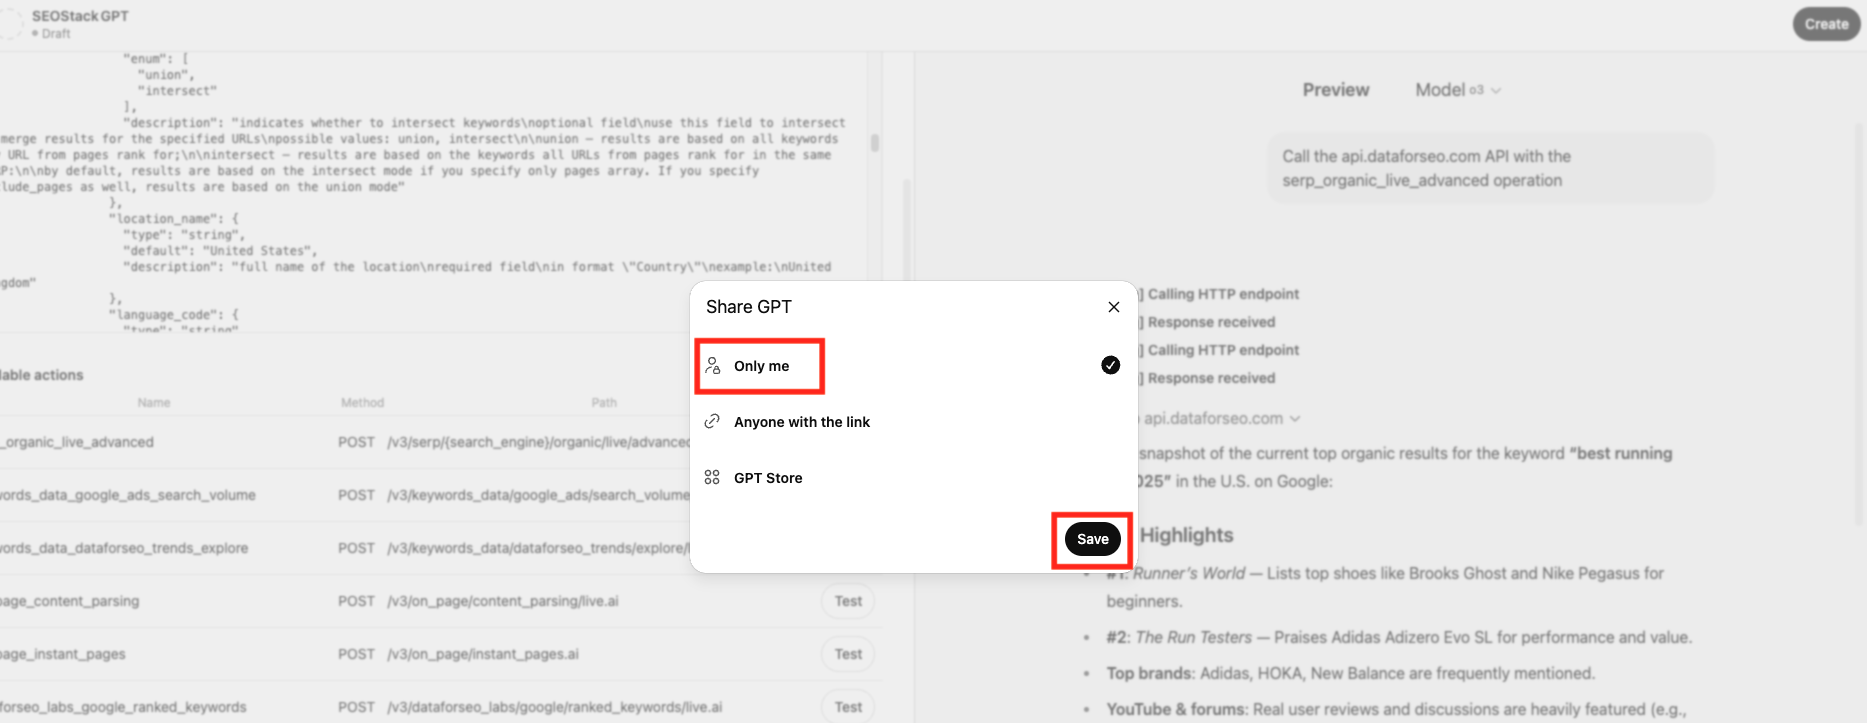Expand the api.dataforseo.com dropdown
Screen dimensions: 1867x723
tap(1221, 418)
